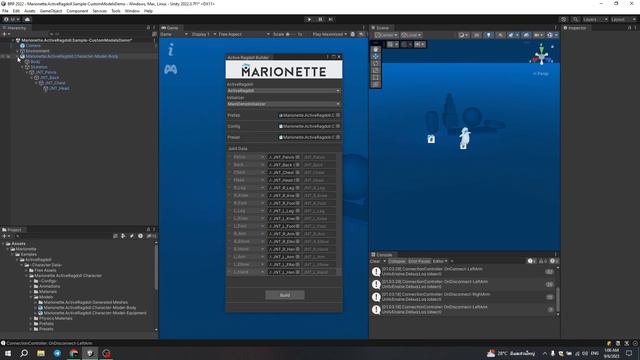Click the Scene orientation gizmo

tap(542, 55)
